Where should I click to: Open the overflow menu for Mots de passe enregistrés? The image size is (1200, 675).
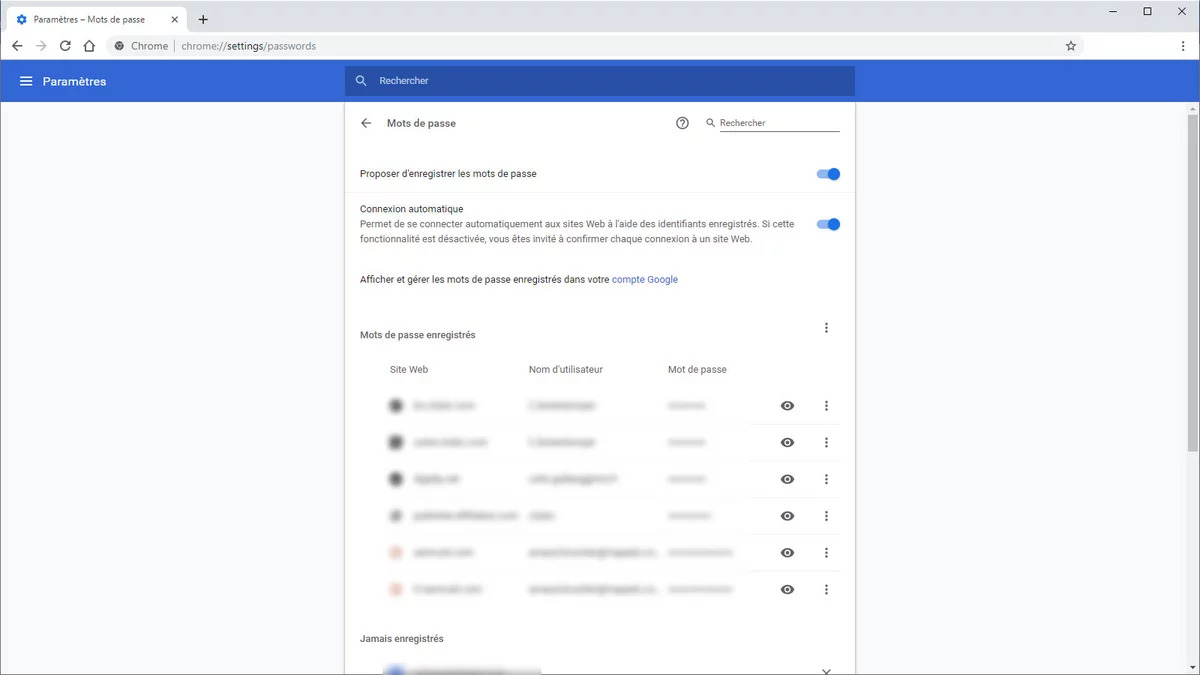coord(826,327)
